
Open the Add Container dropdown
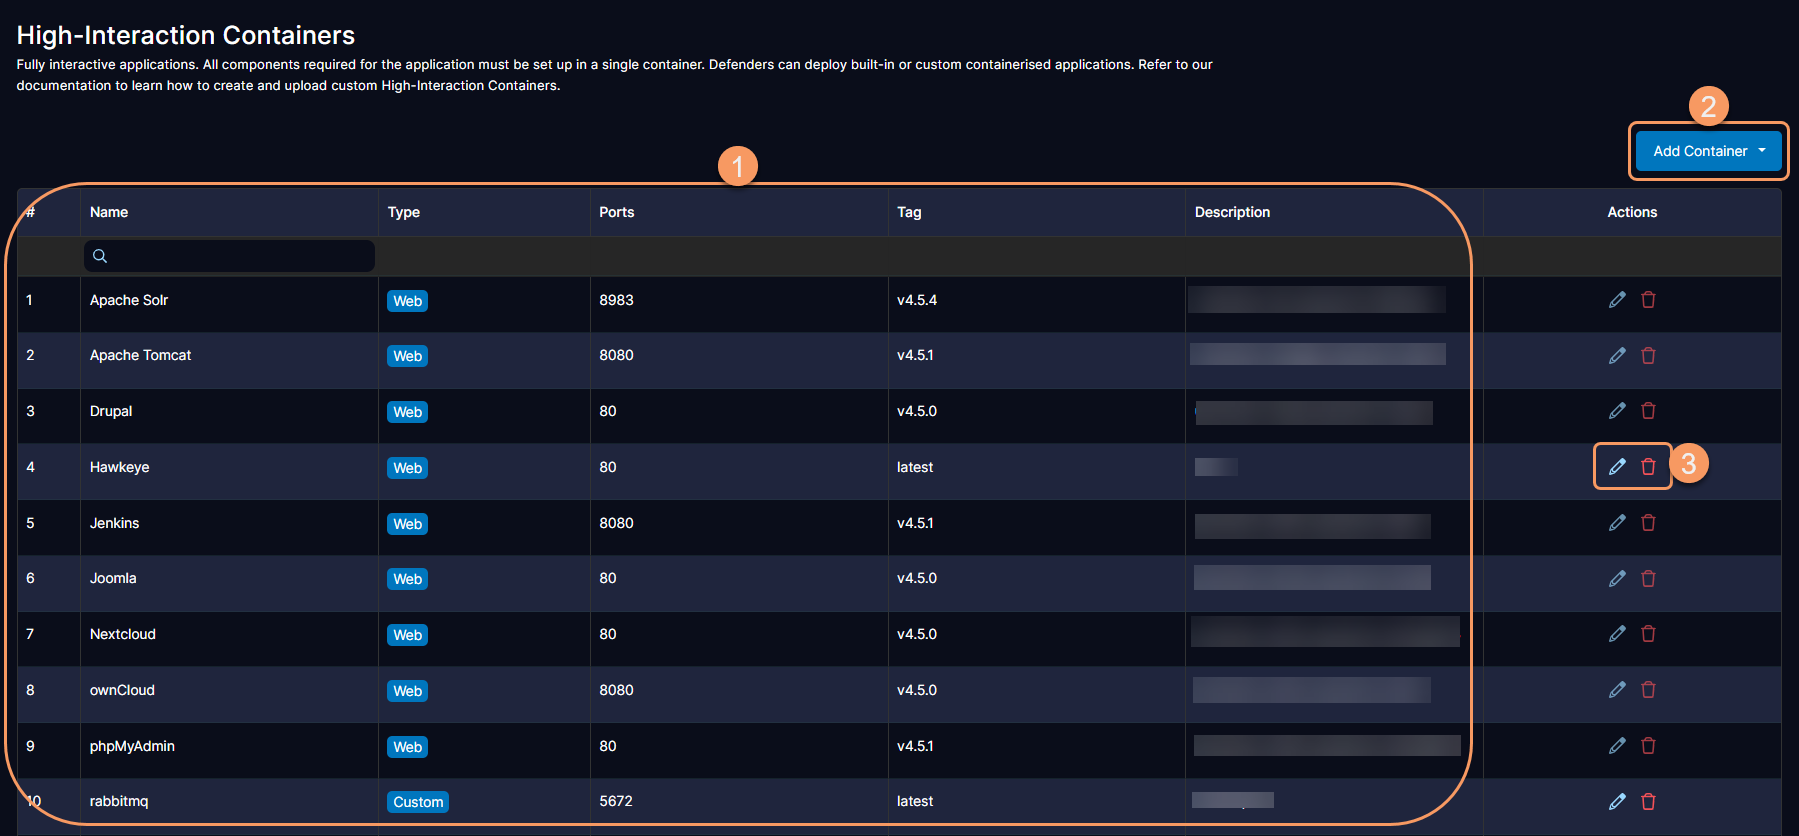(1708, 151)
